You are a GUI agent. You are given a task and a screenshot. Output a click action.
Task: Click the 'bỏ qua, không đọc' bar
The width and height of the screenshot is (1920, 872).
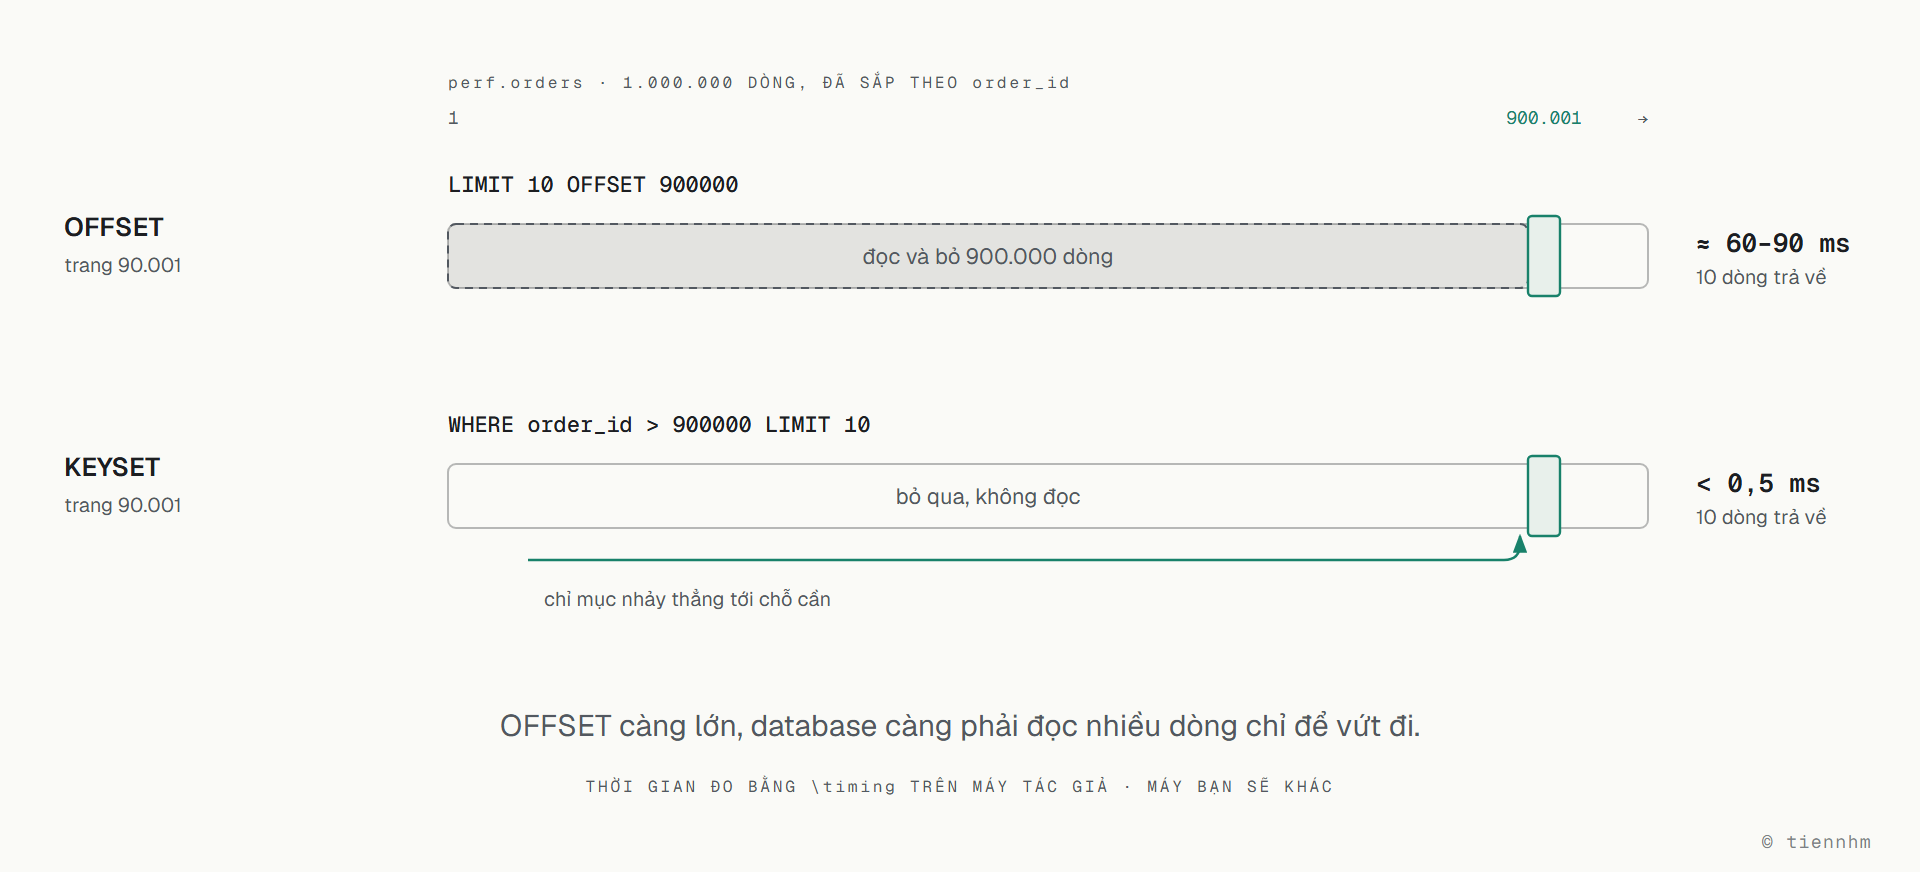[x=987, y=496]
